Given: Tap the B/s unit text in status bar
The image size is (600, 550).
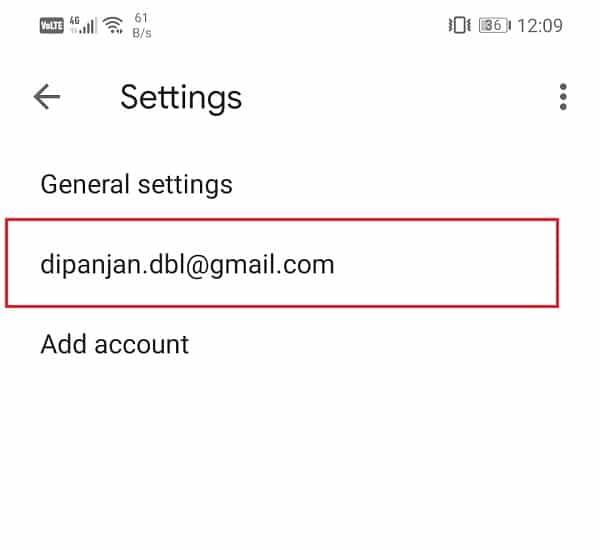Looking at the screenshot, I should tap(142, 33).
